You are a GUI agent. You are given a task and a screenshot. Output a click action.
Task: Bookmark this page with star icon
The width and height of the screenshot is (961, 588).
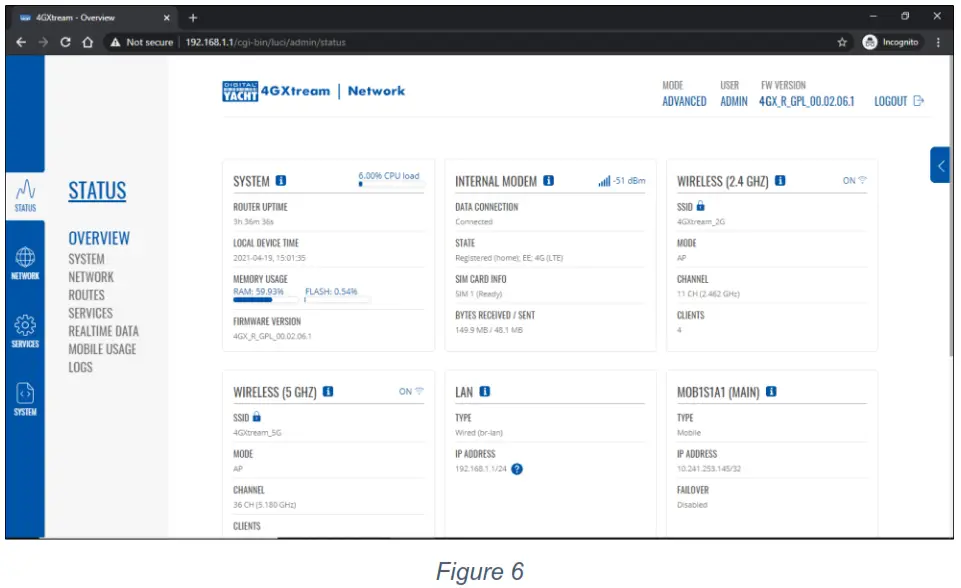point(842,42)
